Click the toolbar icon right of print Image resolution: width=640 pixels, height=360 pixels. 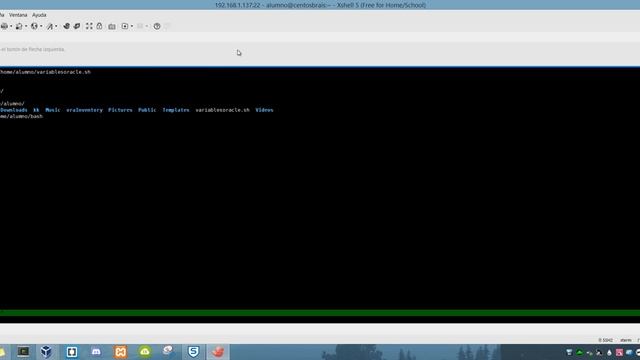tap(19, 26)
